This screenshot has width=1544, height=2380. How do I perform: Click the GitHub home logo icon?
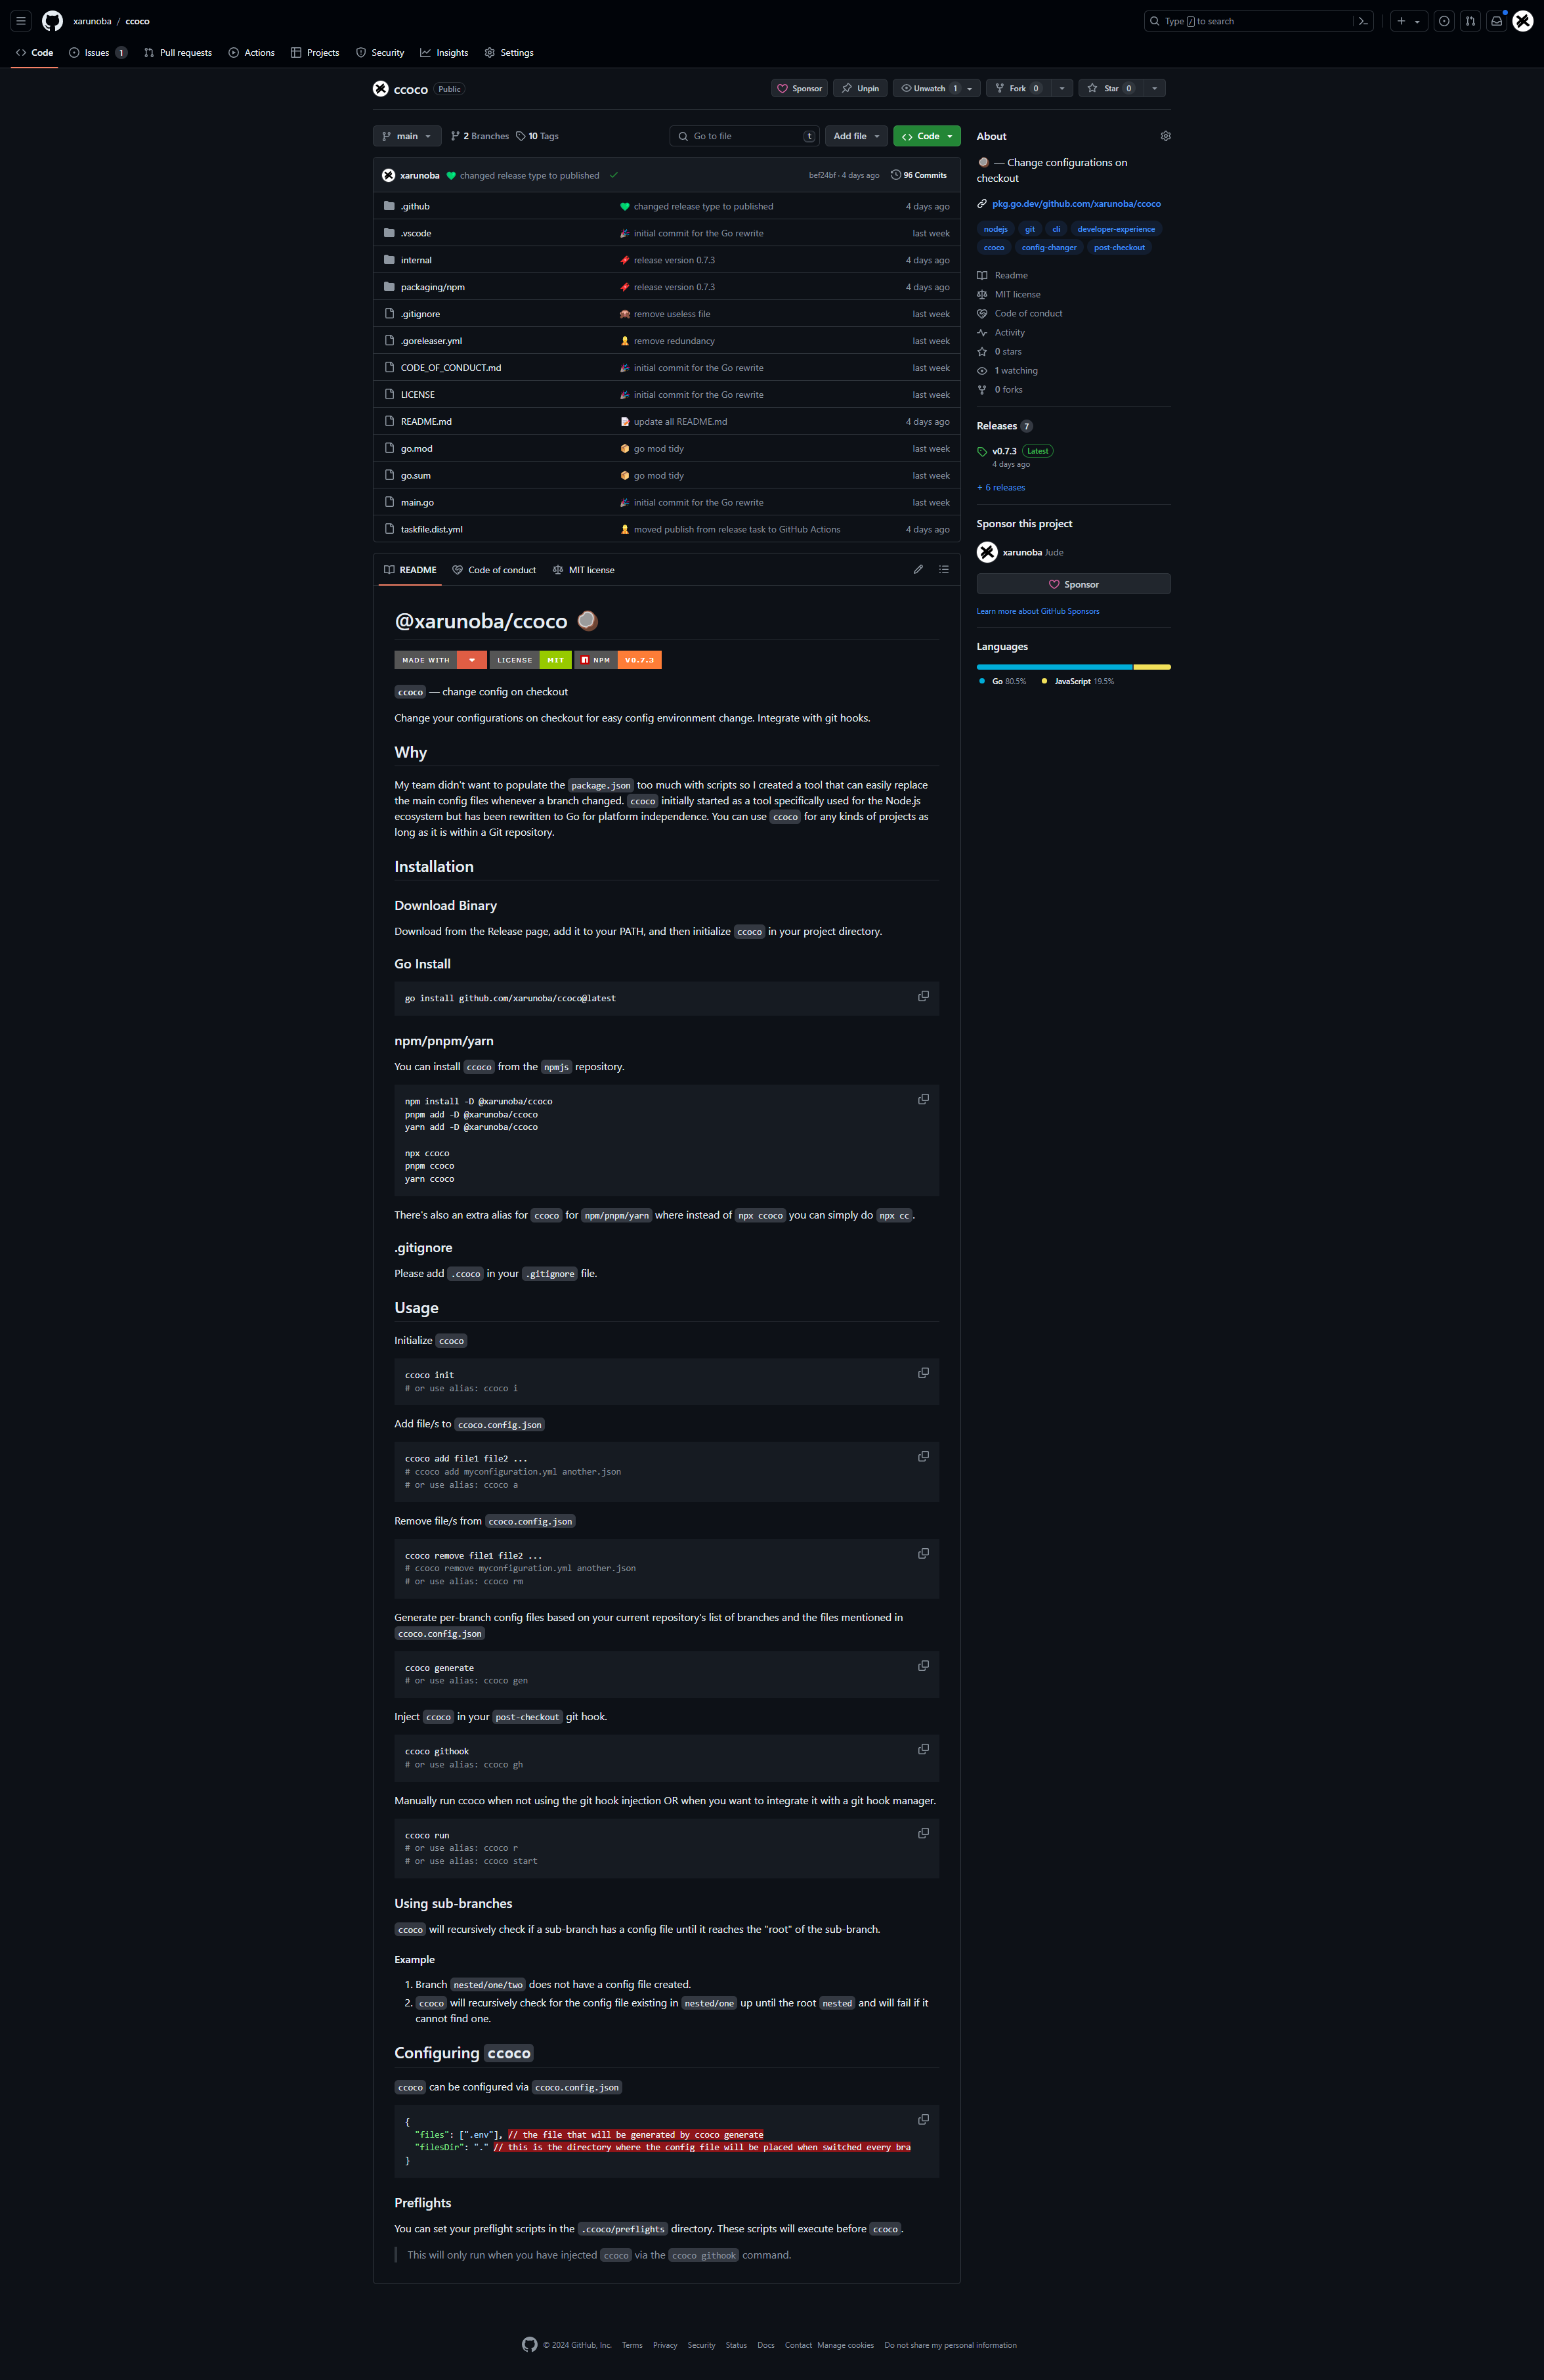coord(52,20)
